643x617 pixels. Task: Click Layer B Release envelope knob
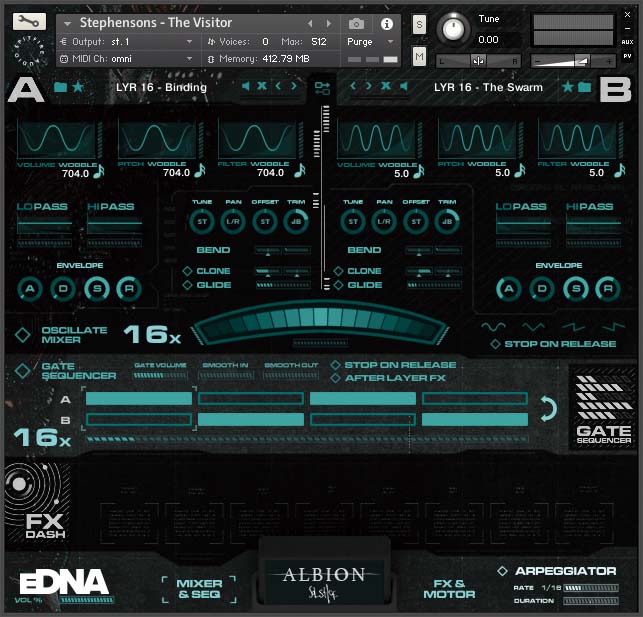(608, 289)
